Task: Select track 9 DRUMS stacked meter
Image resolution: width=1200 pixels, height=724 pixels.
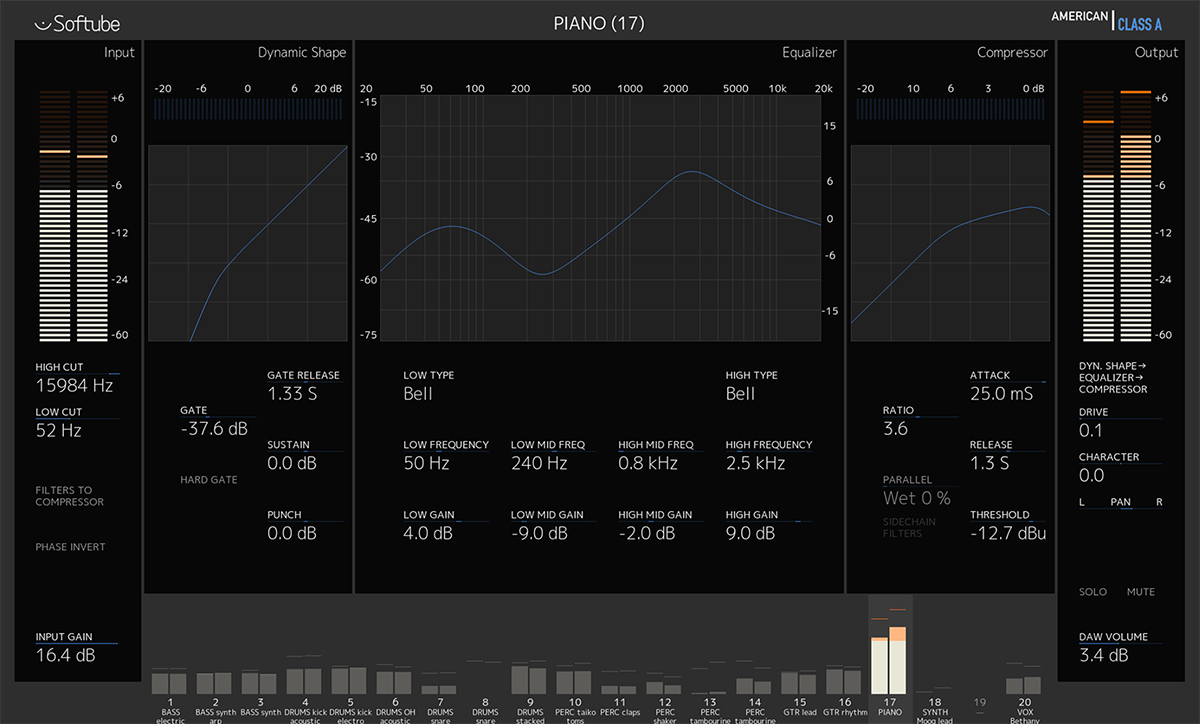Action: [529, 679]
